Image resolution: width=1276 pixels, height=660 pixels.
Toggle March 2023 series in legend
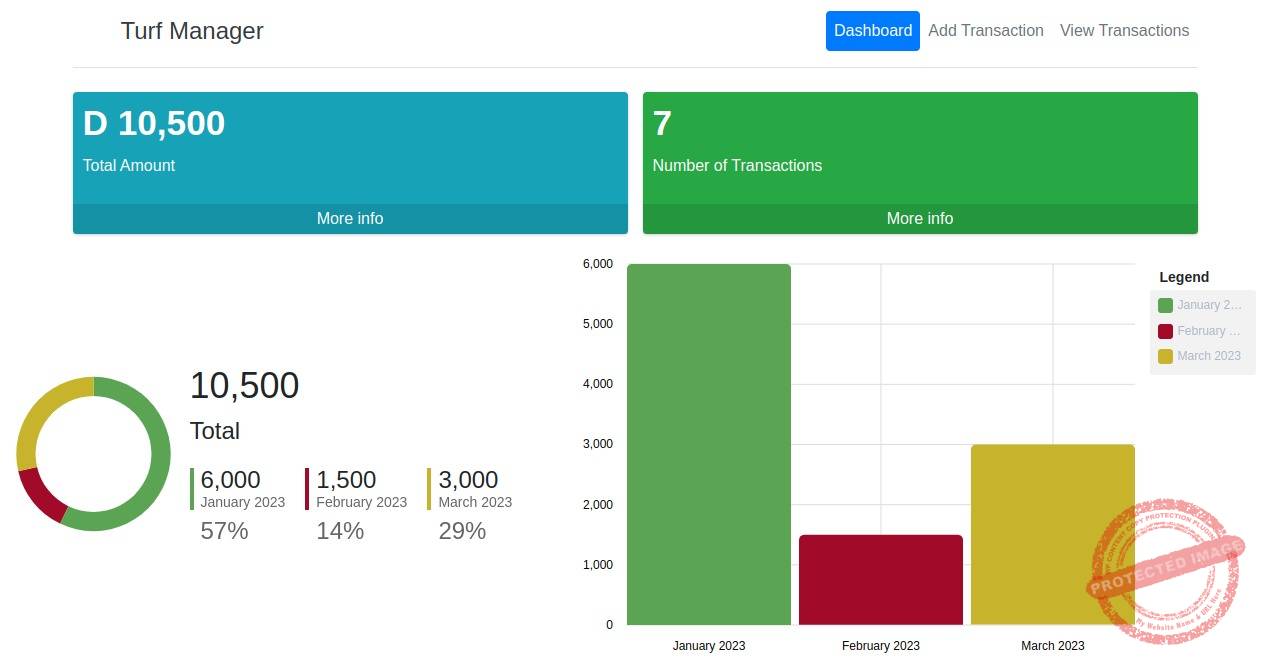coord(1208,356)
